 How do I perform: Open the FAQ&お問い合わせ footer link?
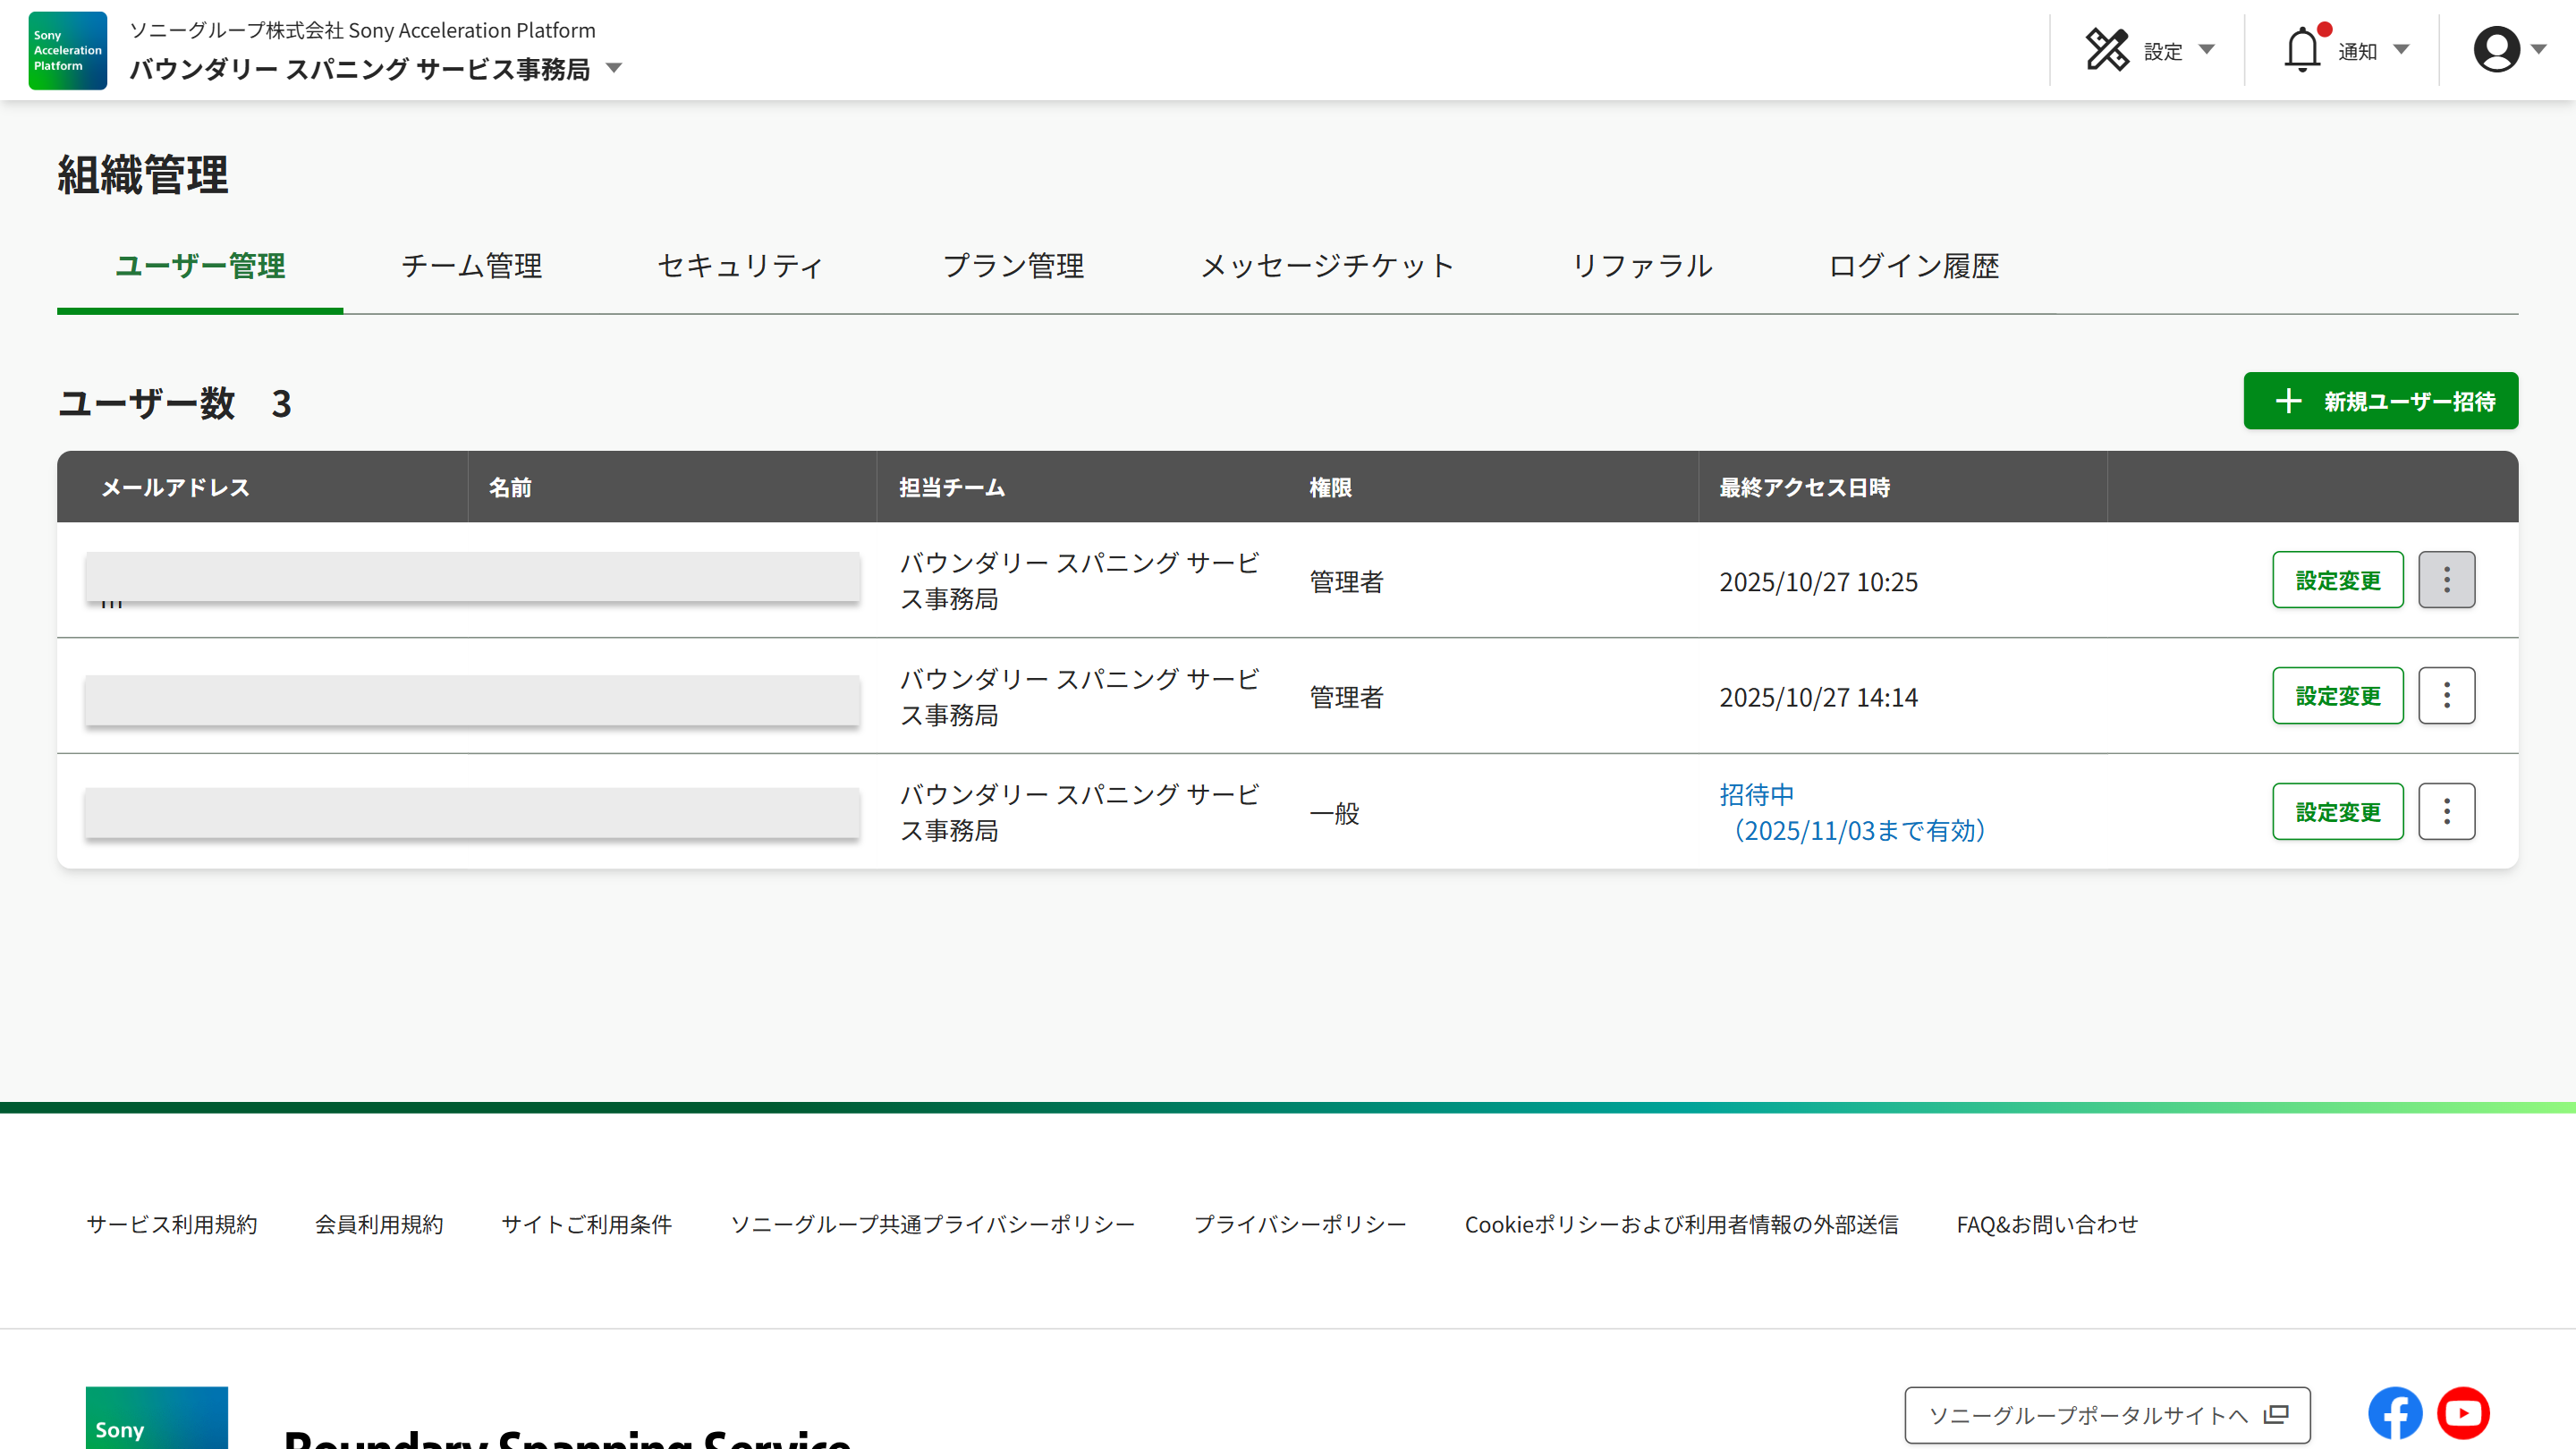2046,1224
